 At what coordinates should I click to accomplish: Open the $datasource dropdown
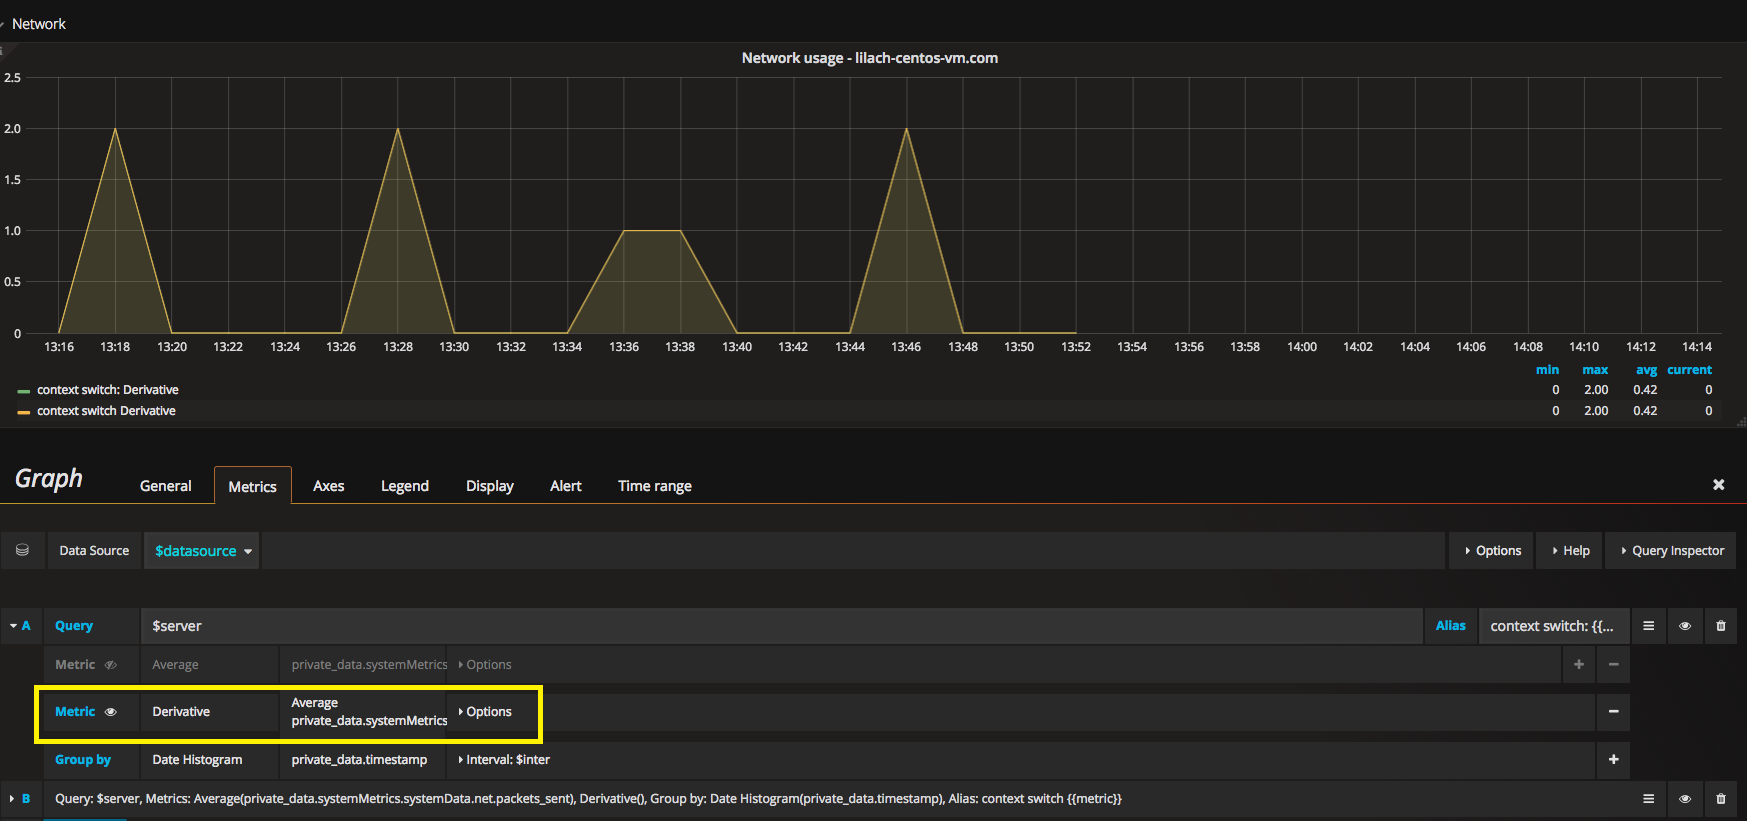pyautogui.click(x=203, y=551)
